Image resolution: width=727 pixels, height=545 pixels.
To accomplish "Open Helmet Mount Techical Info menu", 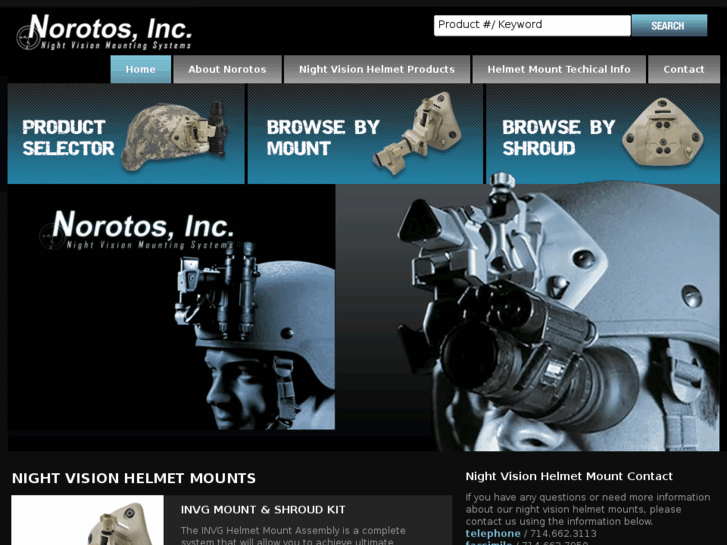I will [x=559, y=69].
